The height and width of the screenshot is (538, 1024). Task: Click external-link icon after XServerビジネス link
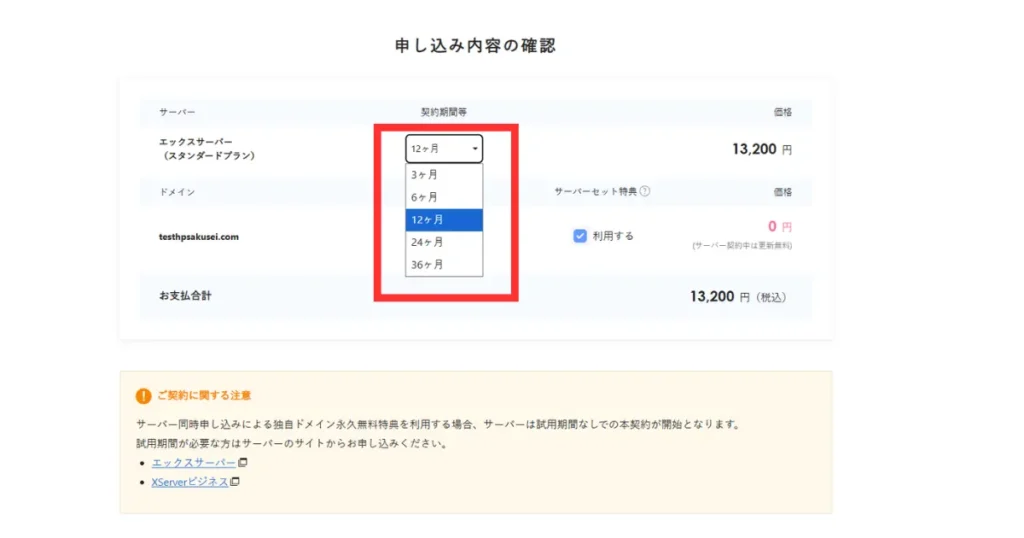235,482
